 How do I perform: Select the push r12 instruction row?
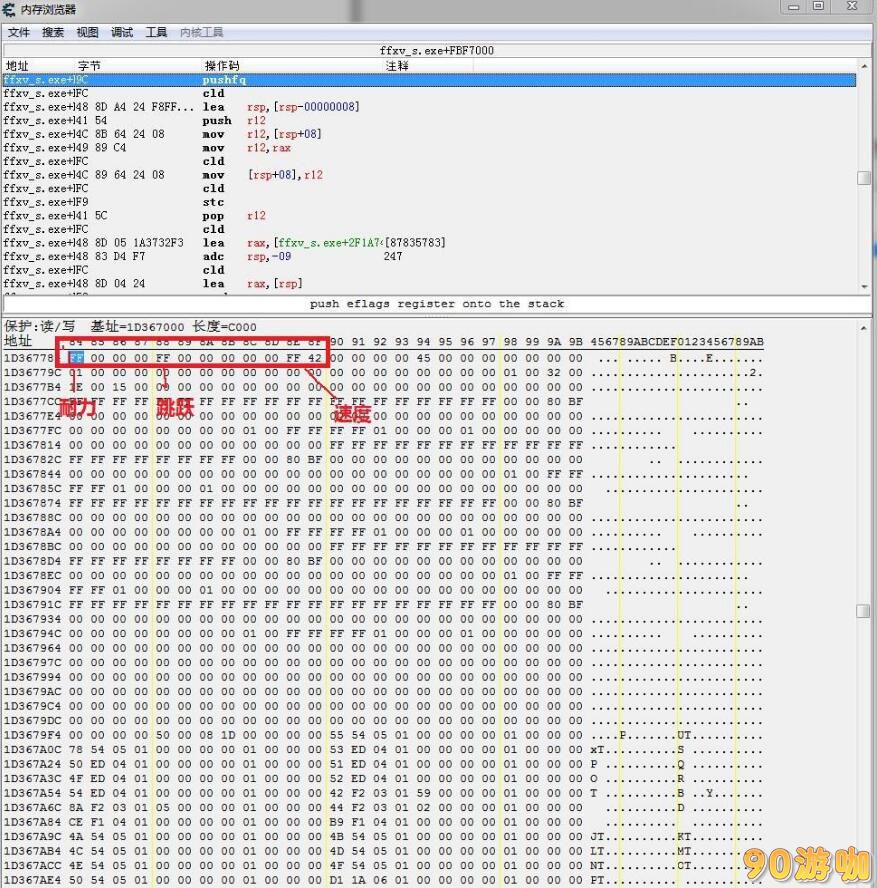pyautogui.click(x=429, y=121)
